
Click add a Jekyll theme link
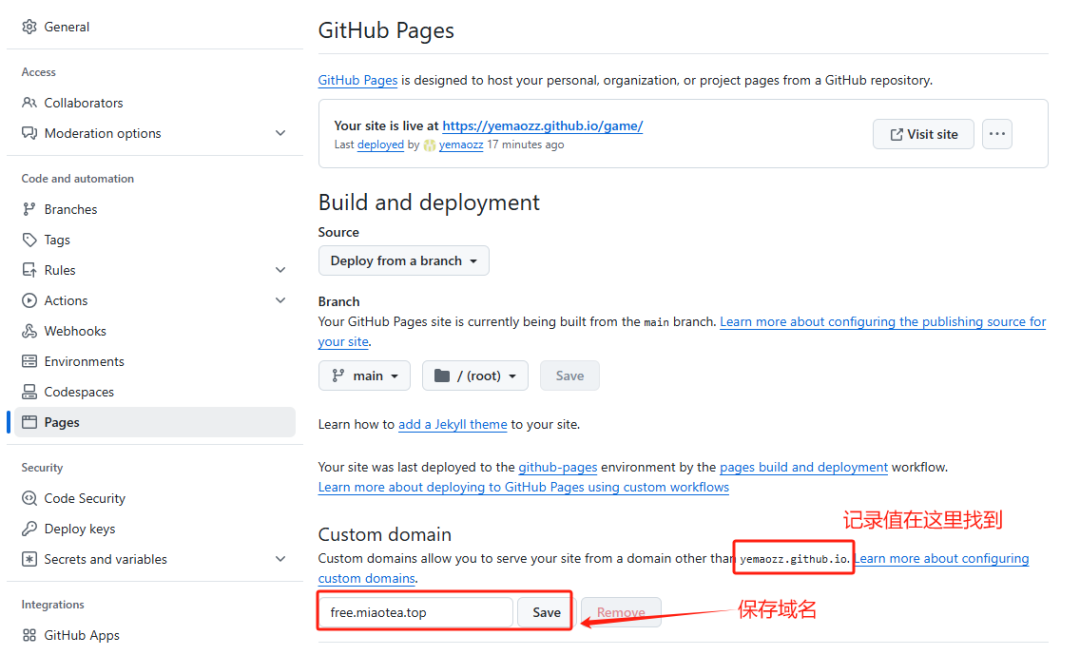pos(453,424)
